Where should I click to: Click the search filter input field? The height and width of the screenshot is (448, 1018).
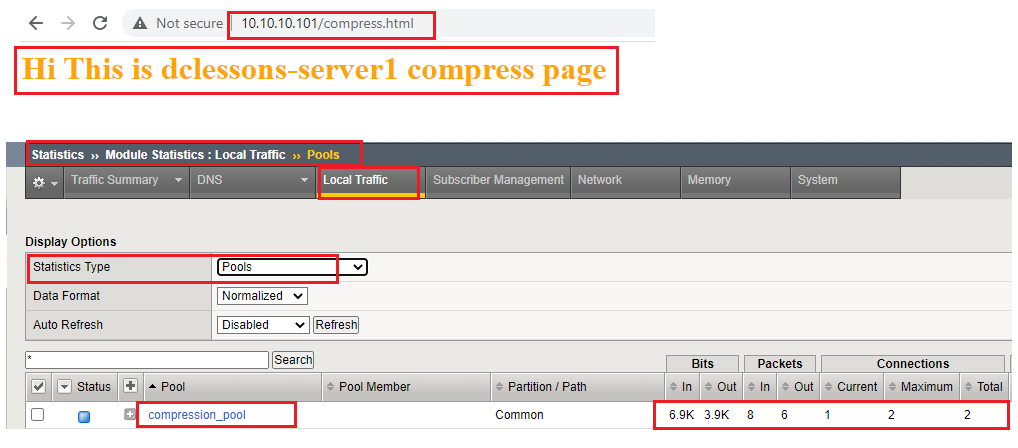pos(147,360)
